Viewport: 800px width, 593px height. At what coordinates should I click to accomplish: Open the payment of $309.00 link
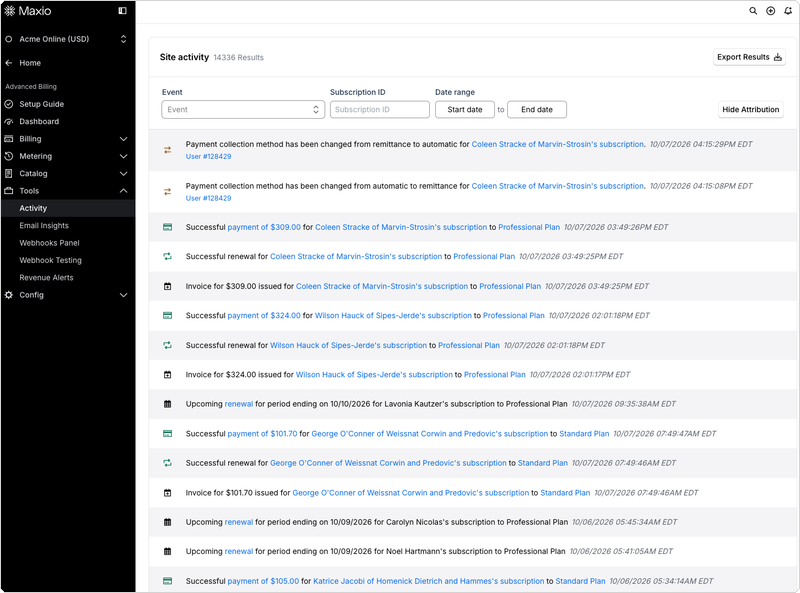[x=264, y=227]
